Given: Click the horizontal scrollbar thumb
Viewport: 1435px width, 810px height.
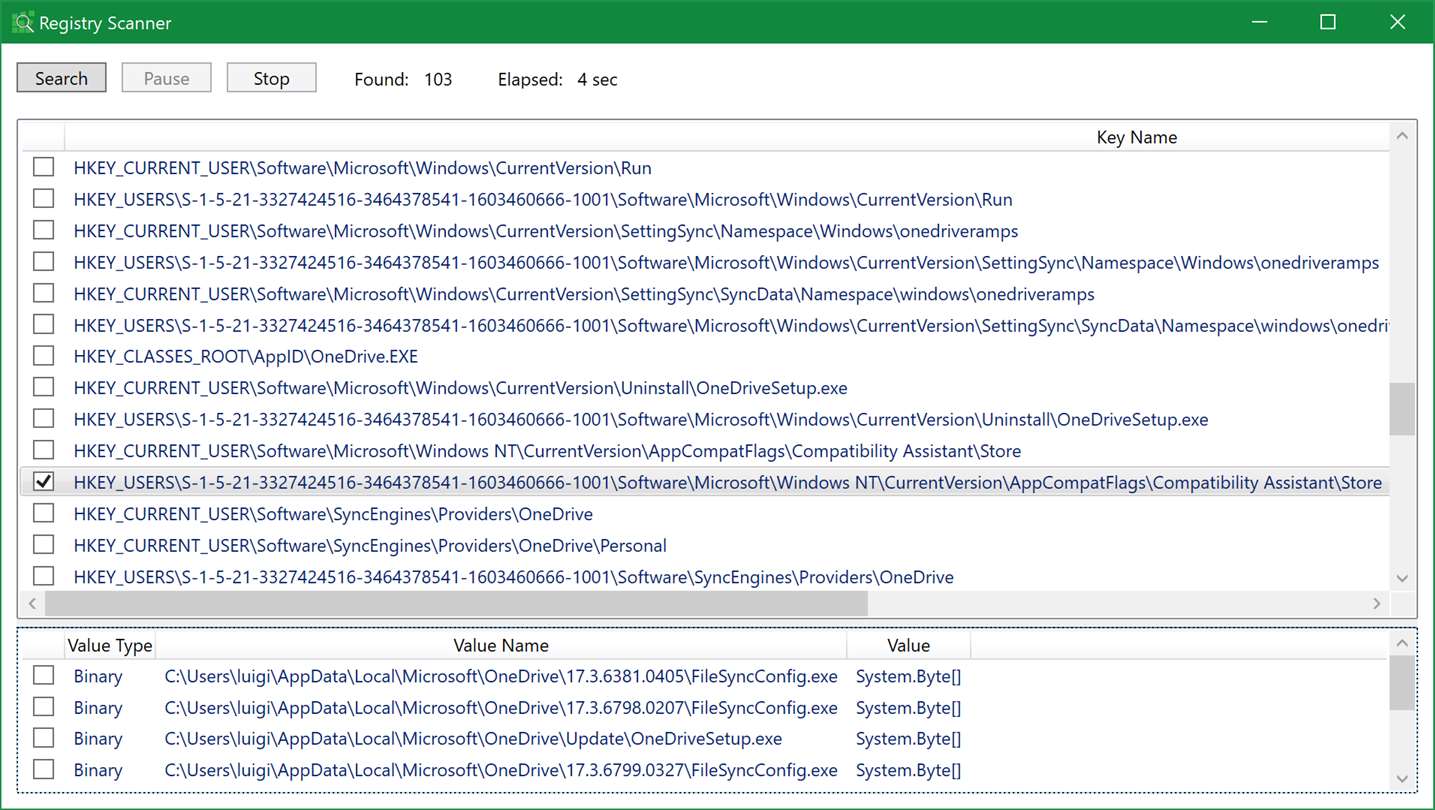Looking at the screenshot, I should coord(456,603).
